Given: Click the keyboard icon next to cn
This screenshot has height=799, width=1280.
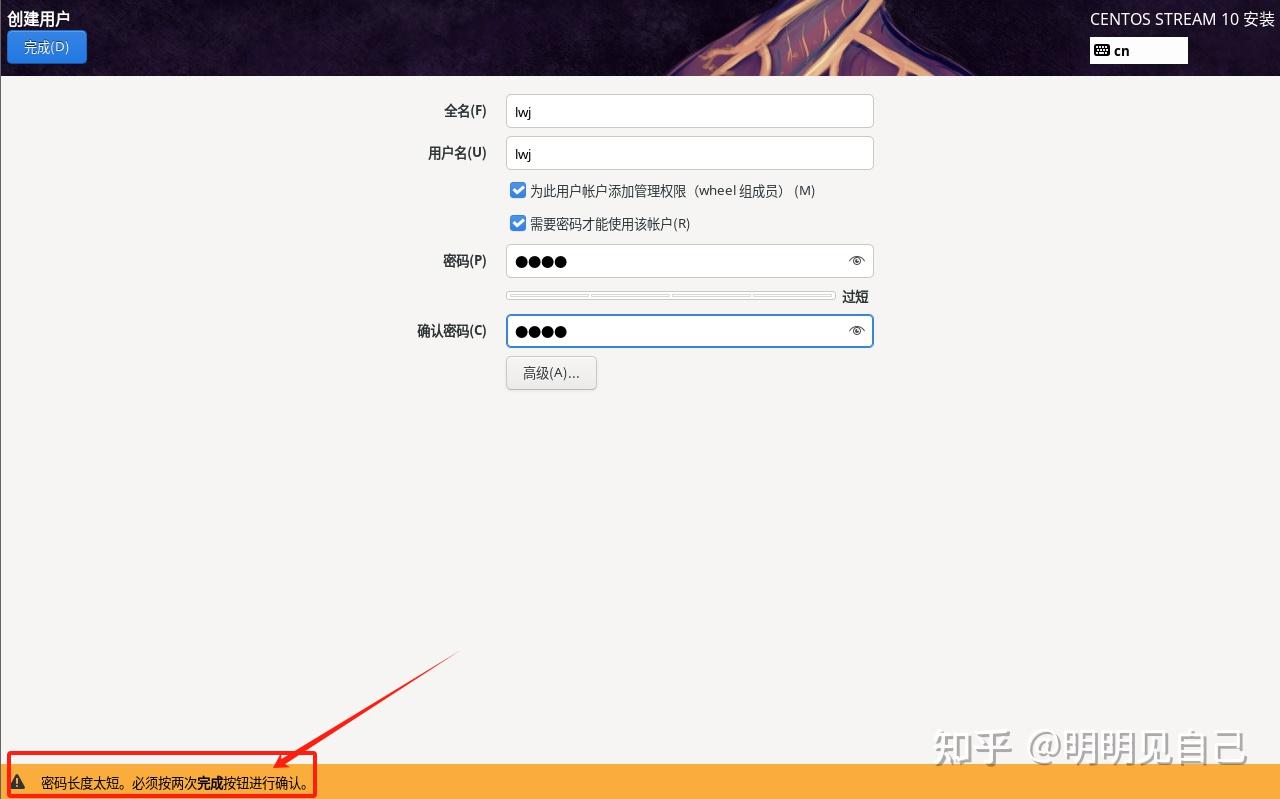Looking at the screenshot, I should point(1104,50).
